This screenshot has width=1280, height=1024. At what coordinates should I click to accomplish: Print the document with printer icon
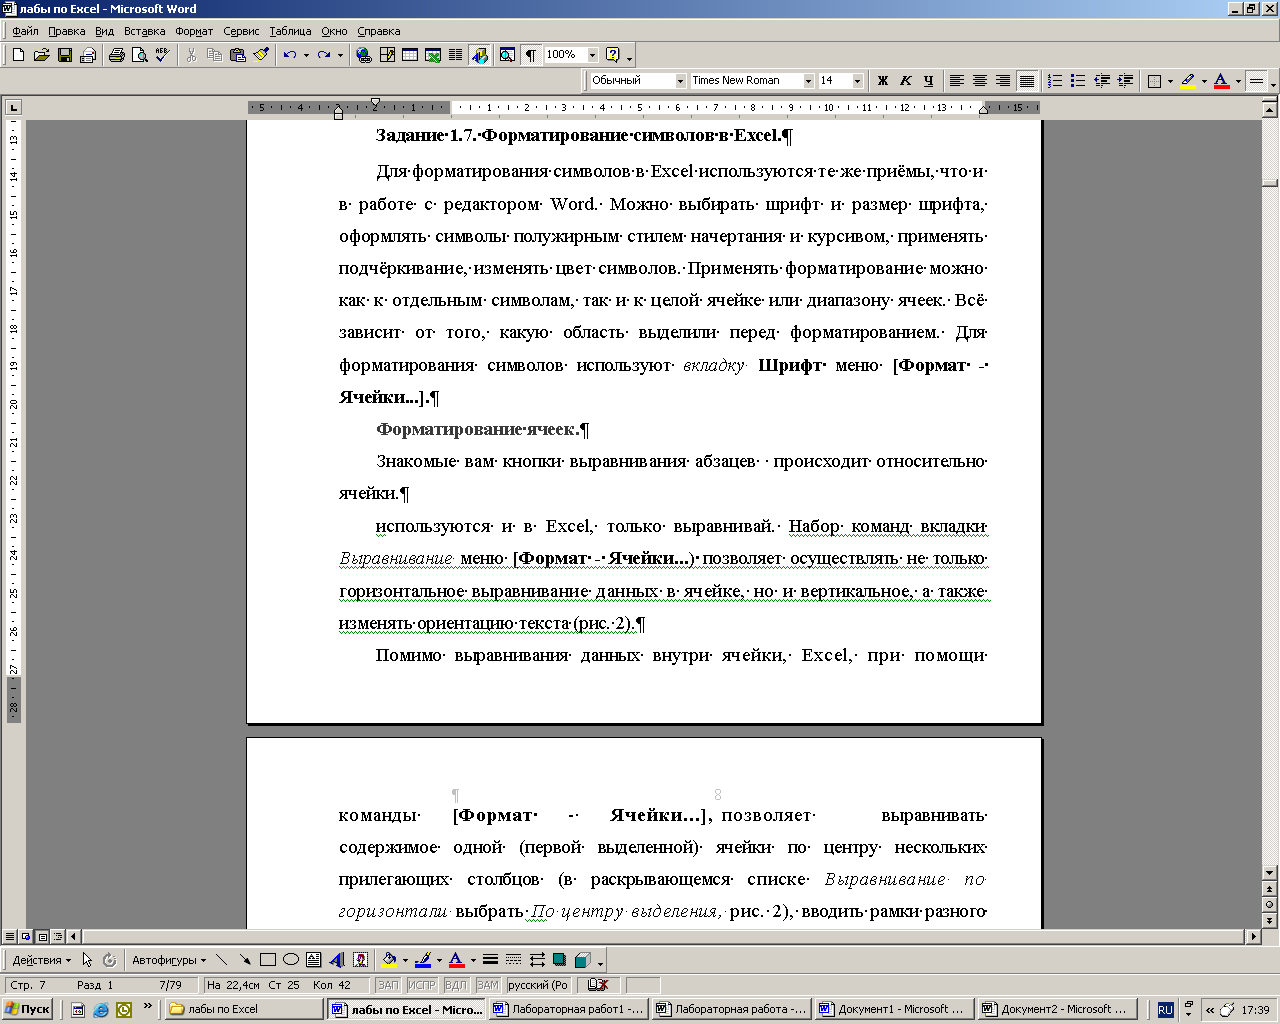coord(117,55)
